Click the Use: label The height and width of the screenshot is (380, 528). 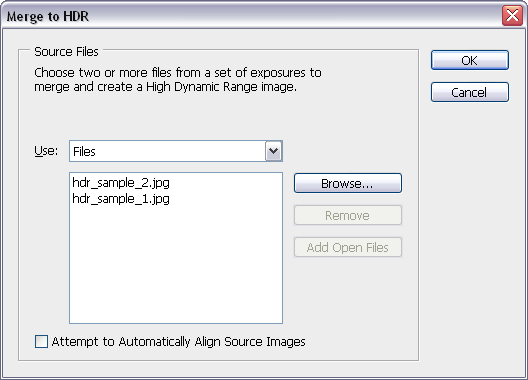(x=46, y=151)
